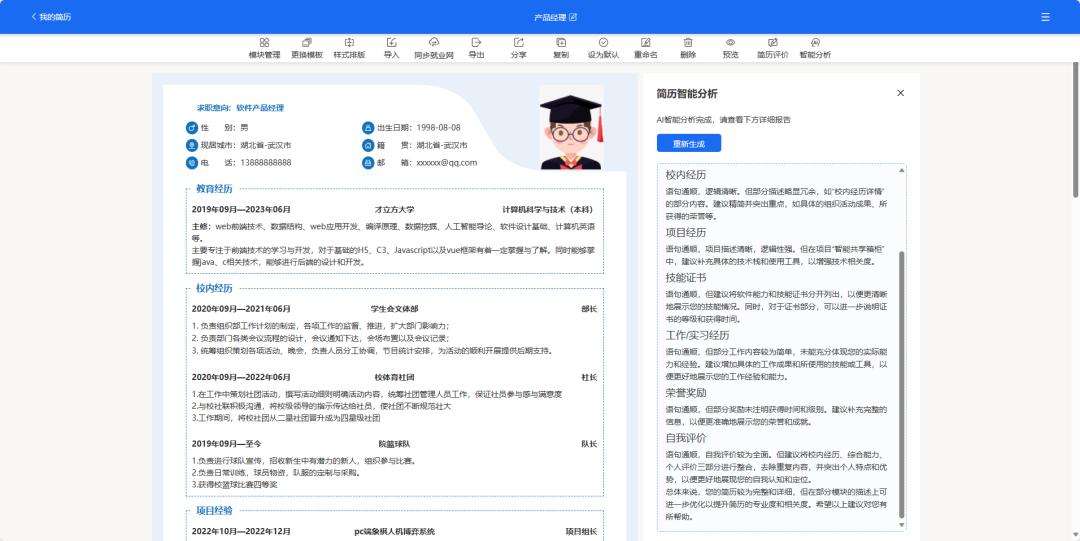Viewport: 1080px width, 541px height.
Task: Edit the 产品经理 resume title icon
Action: pyautogui.click(x=573, y=17)
